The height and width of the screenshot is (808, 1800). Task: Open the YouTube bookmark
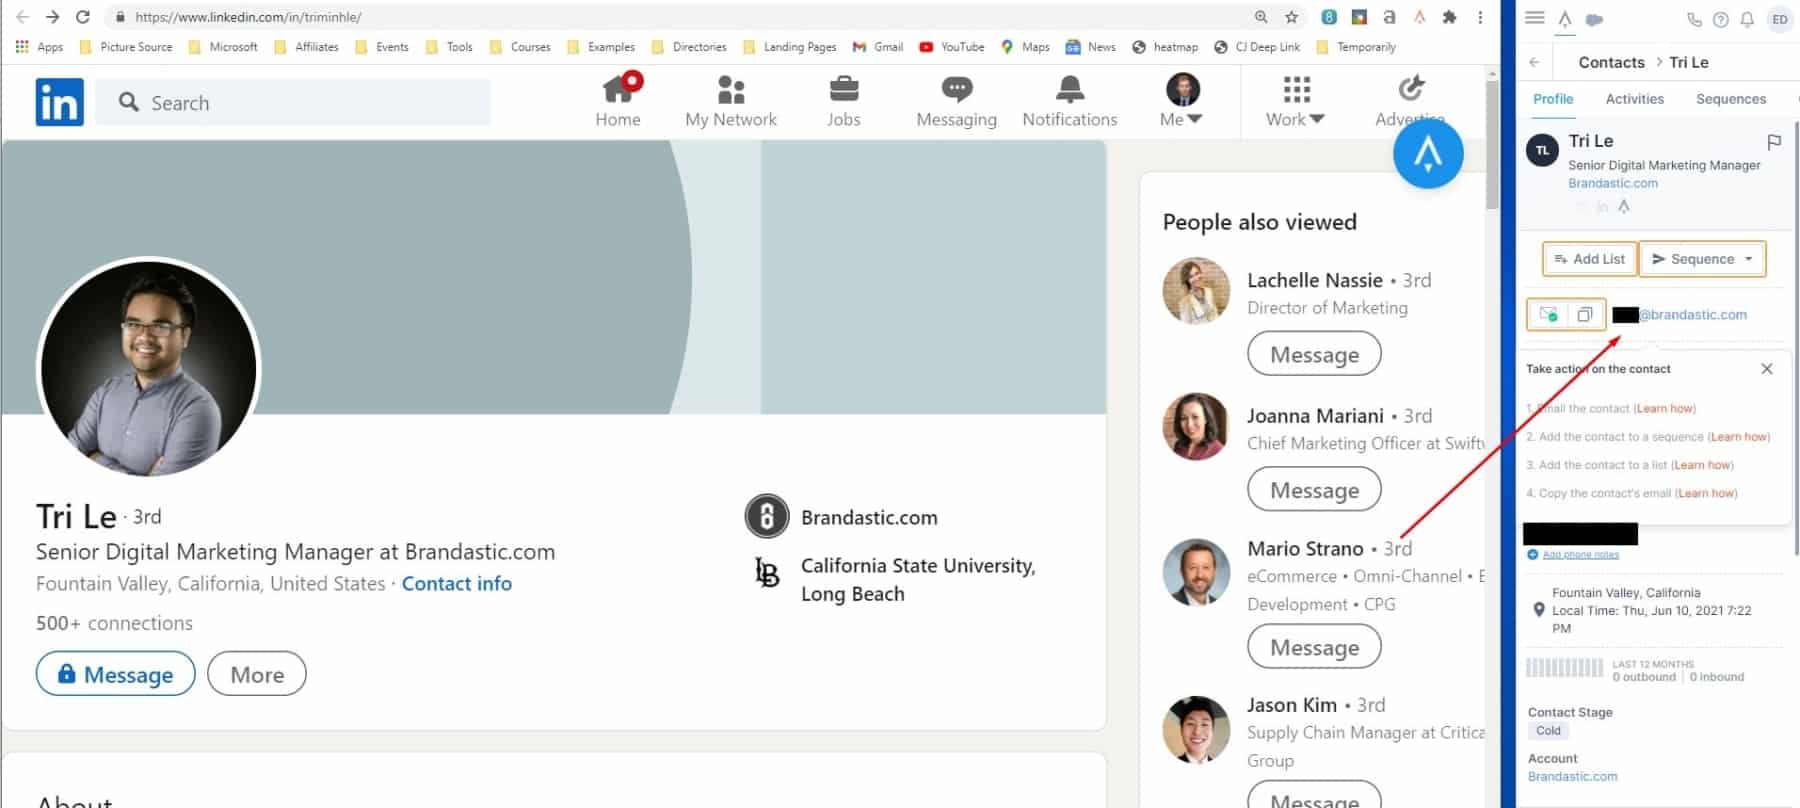click(x=952, y=47)
